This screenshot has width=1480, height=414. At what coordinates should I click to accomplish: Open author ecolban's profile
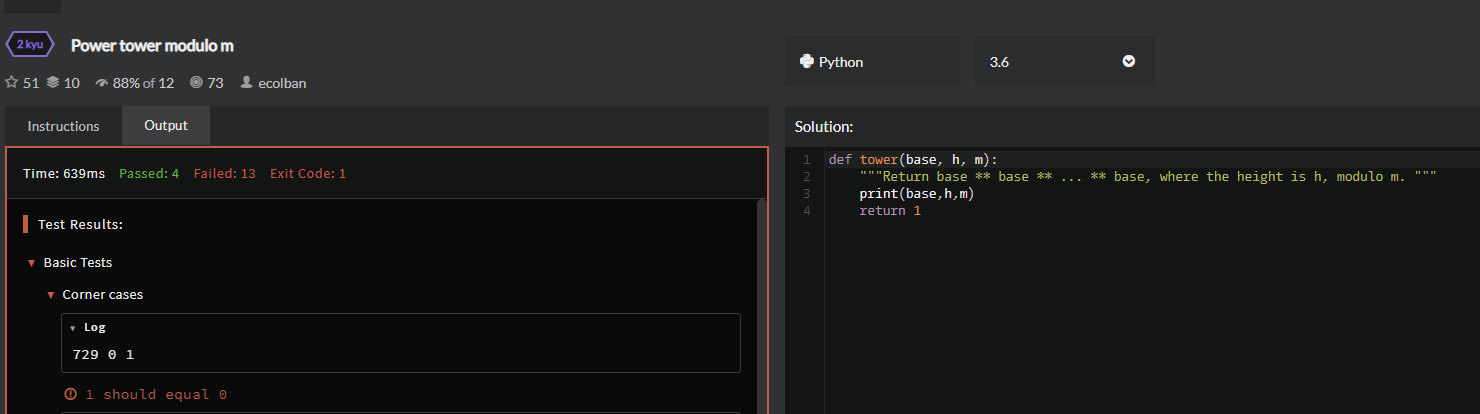(282, 83)
